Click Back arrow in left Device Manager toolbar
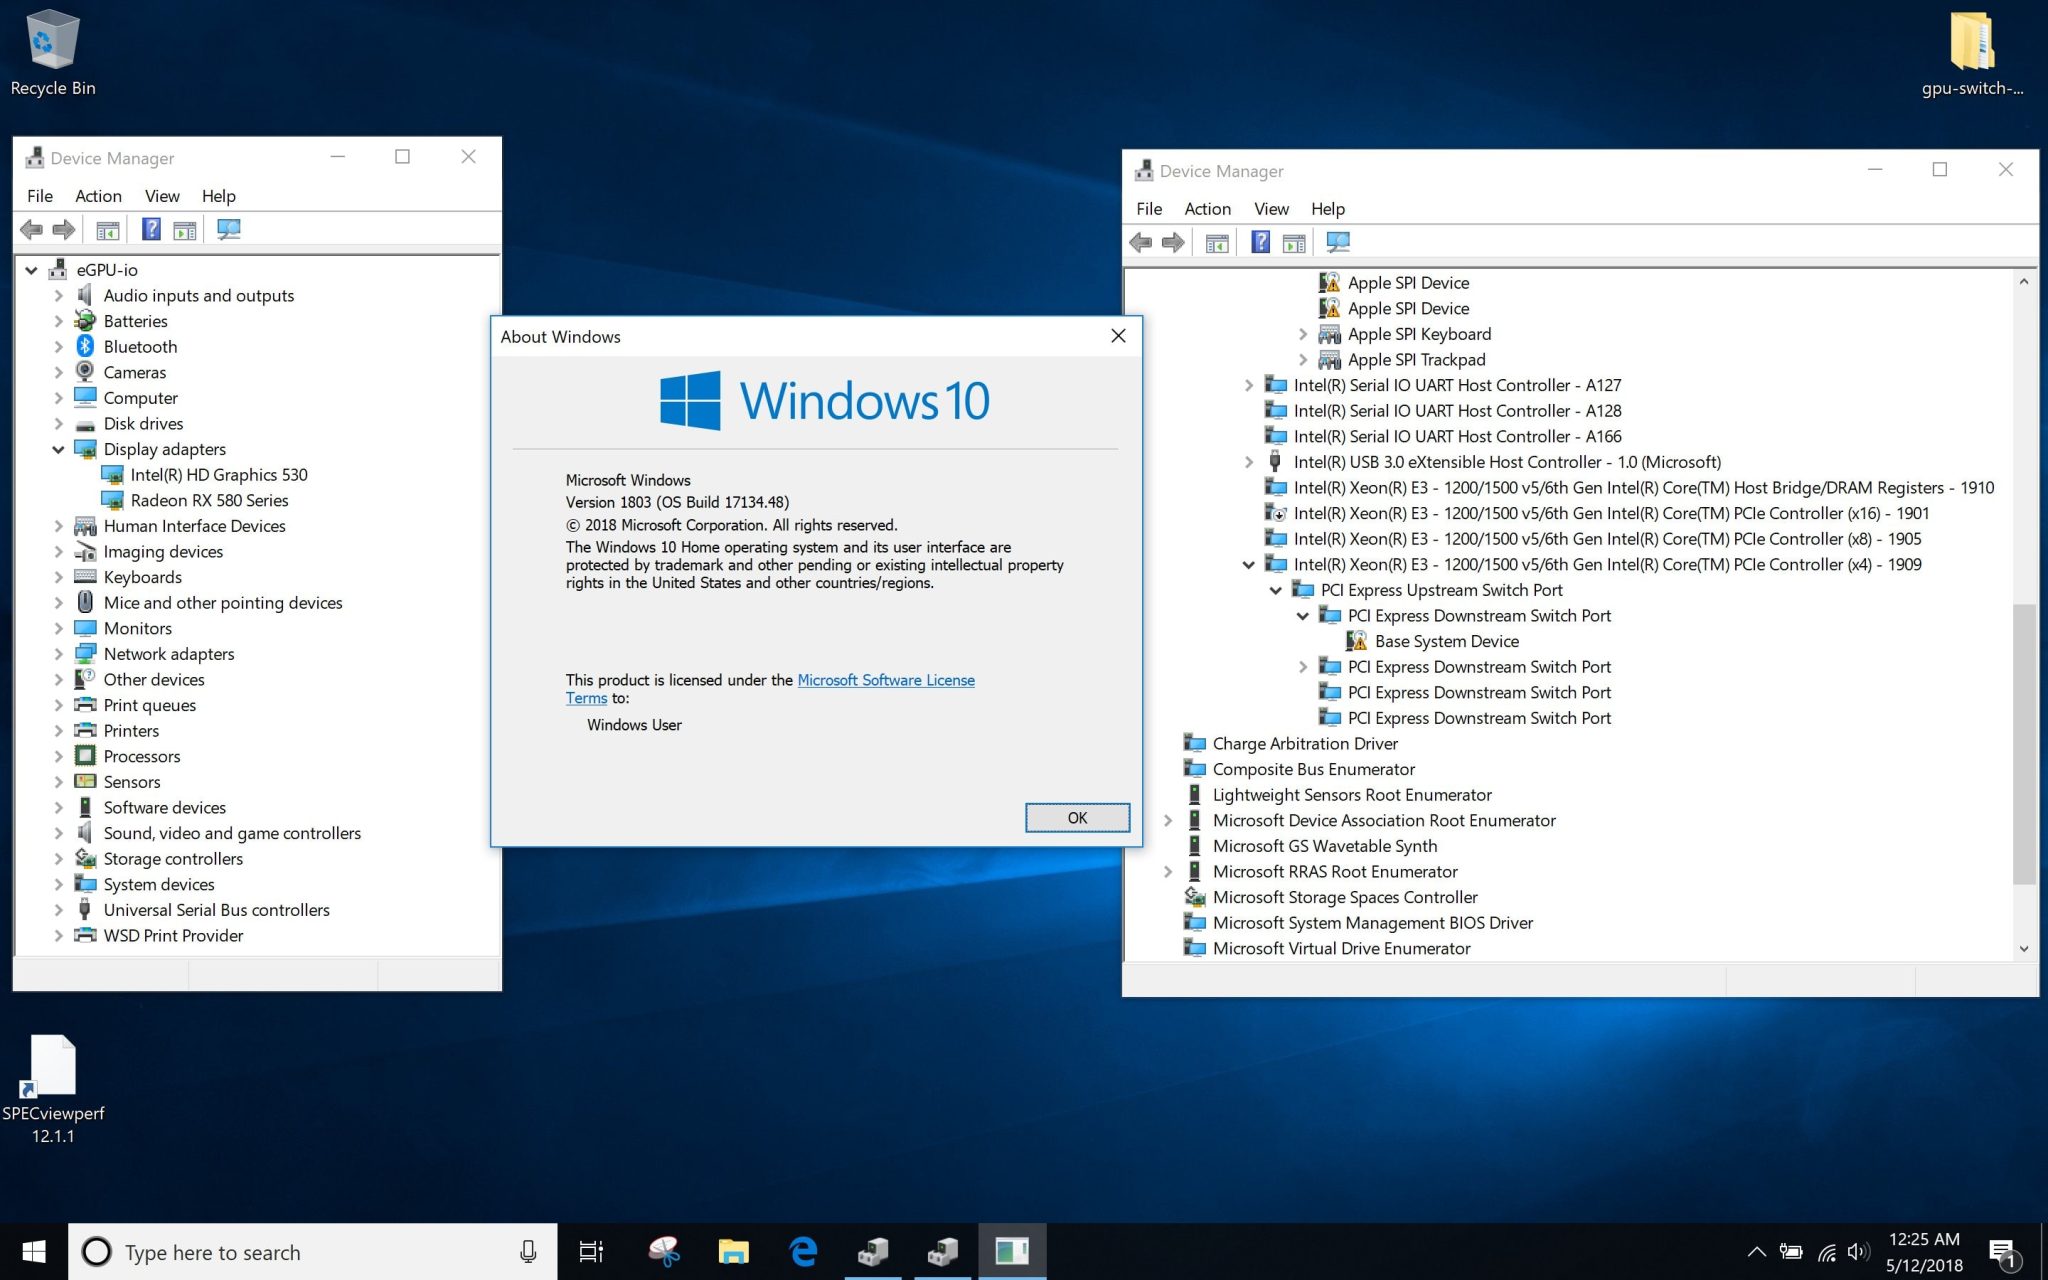2048x1280 pixels. click(x=32, y=230)
